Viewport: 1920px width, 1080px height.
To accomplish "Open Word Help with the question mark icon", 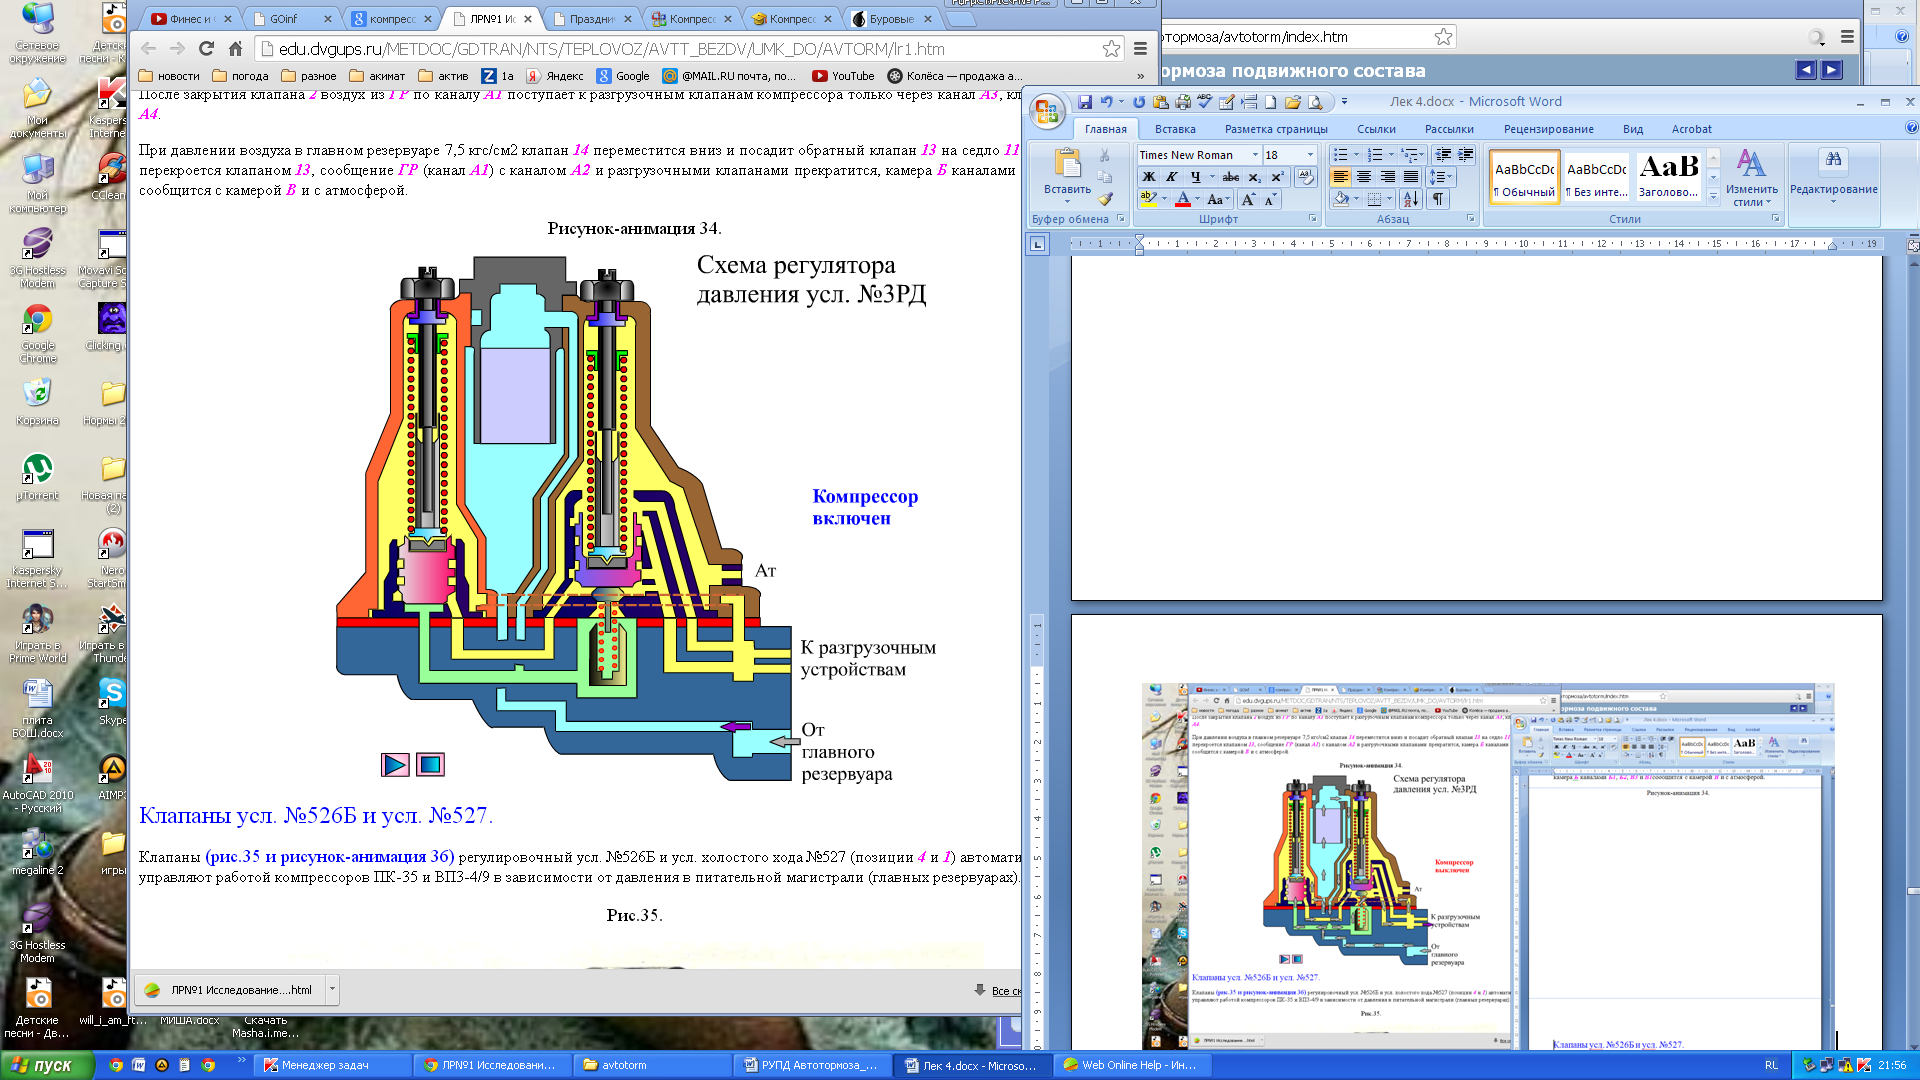I will coord(1911,128).
